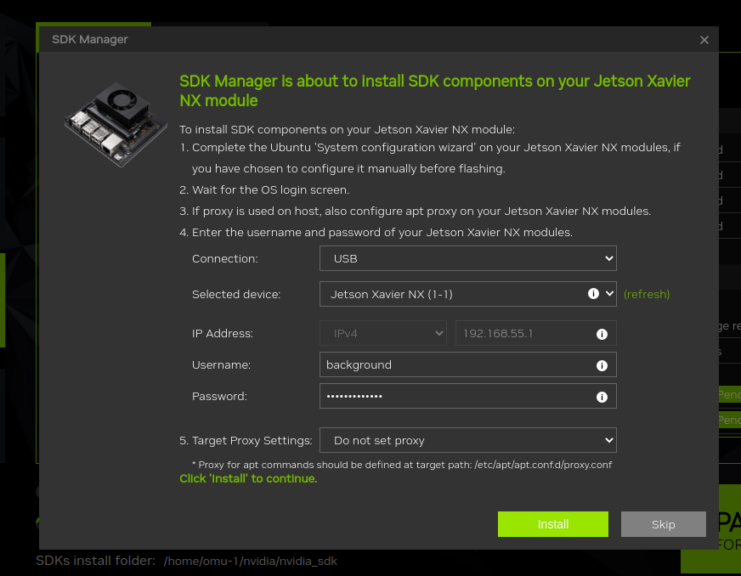Open the IPv4 address type dropdown
This screenshot has width=741, height=576.
383,333
